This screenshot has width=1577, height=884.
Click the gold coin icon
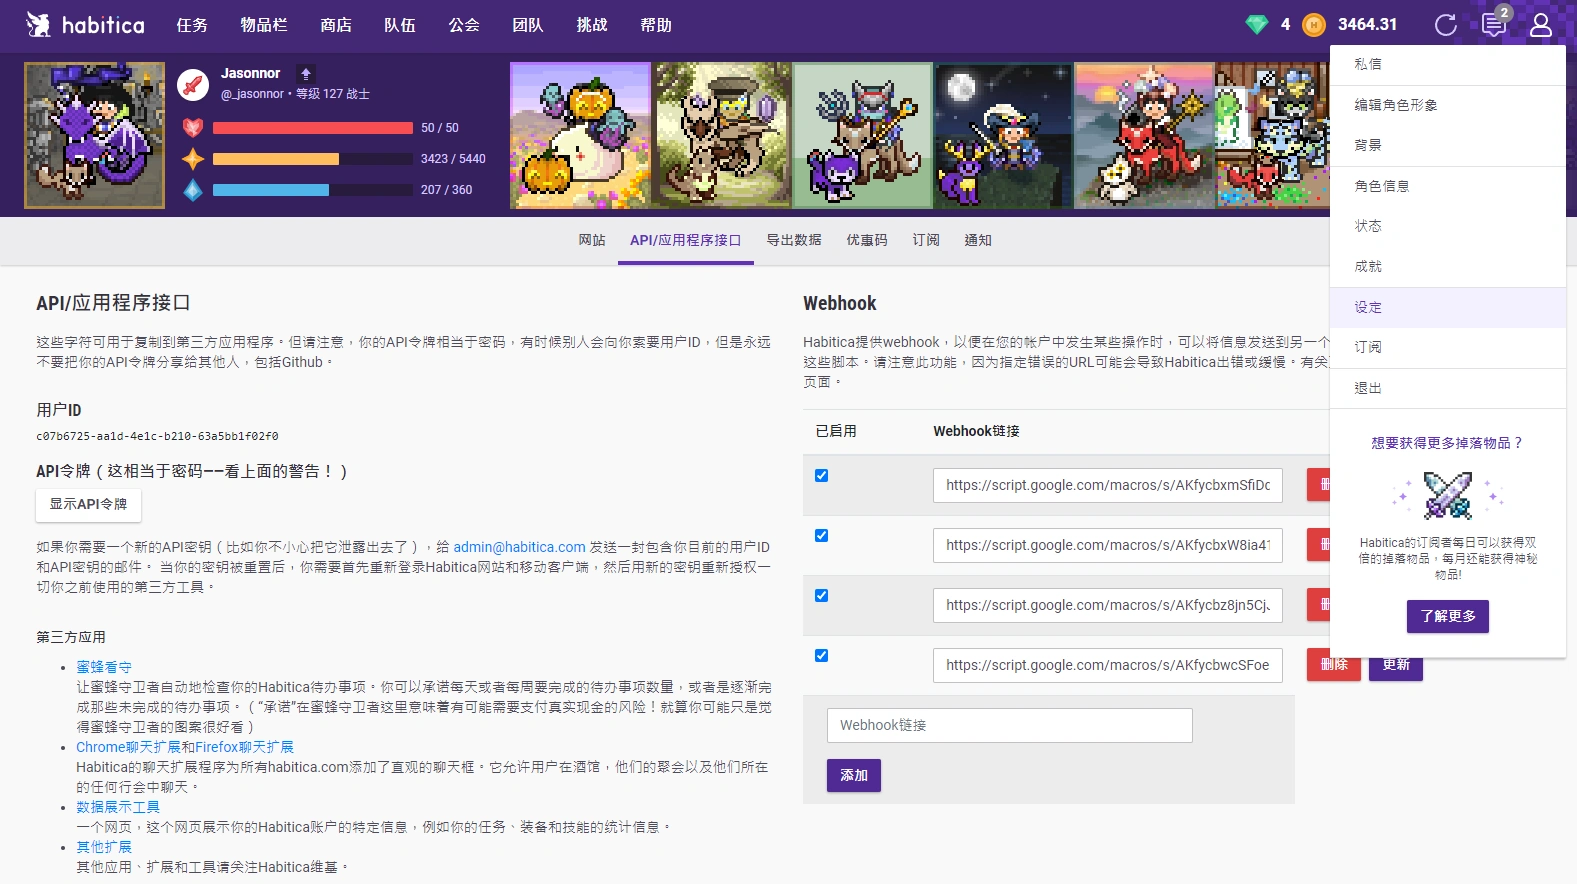point(1314,25)
